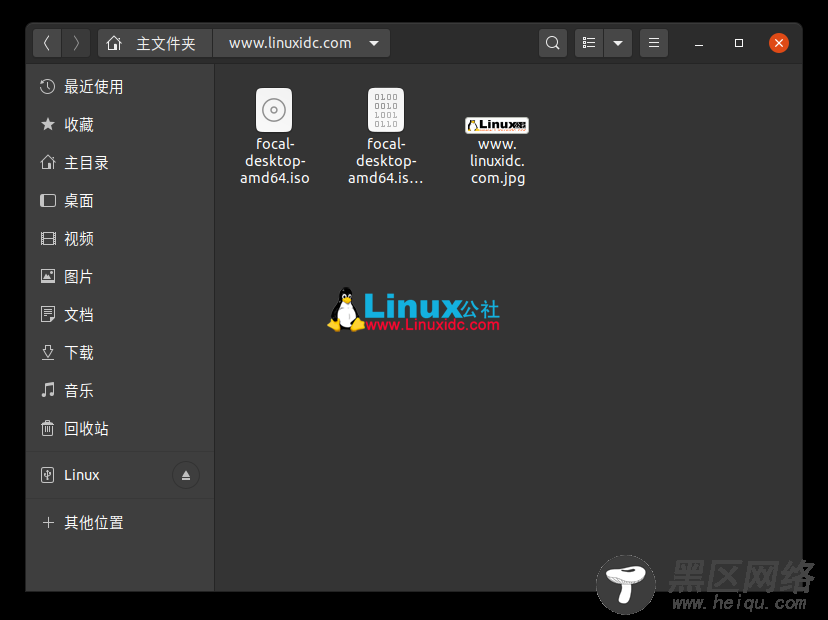The width and height of the screenshot is (828, 620).
Task: Click the picture icon beside 图片
Action: [48, 276]
